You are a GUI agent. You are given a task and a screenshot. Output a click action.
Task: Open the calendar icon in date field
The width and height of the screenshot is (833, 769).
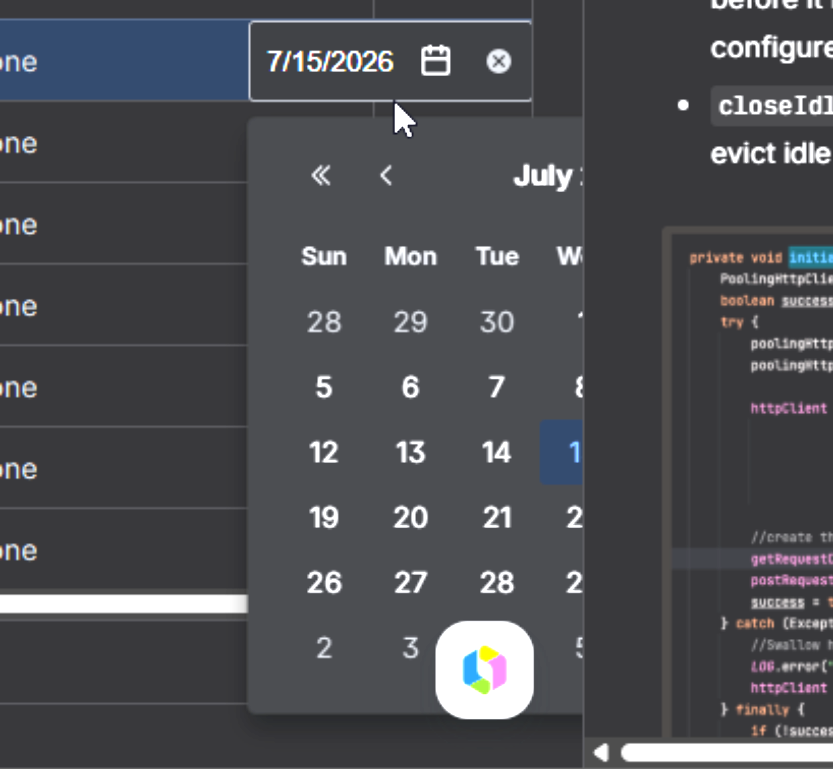pos(436,61)
